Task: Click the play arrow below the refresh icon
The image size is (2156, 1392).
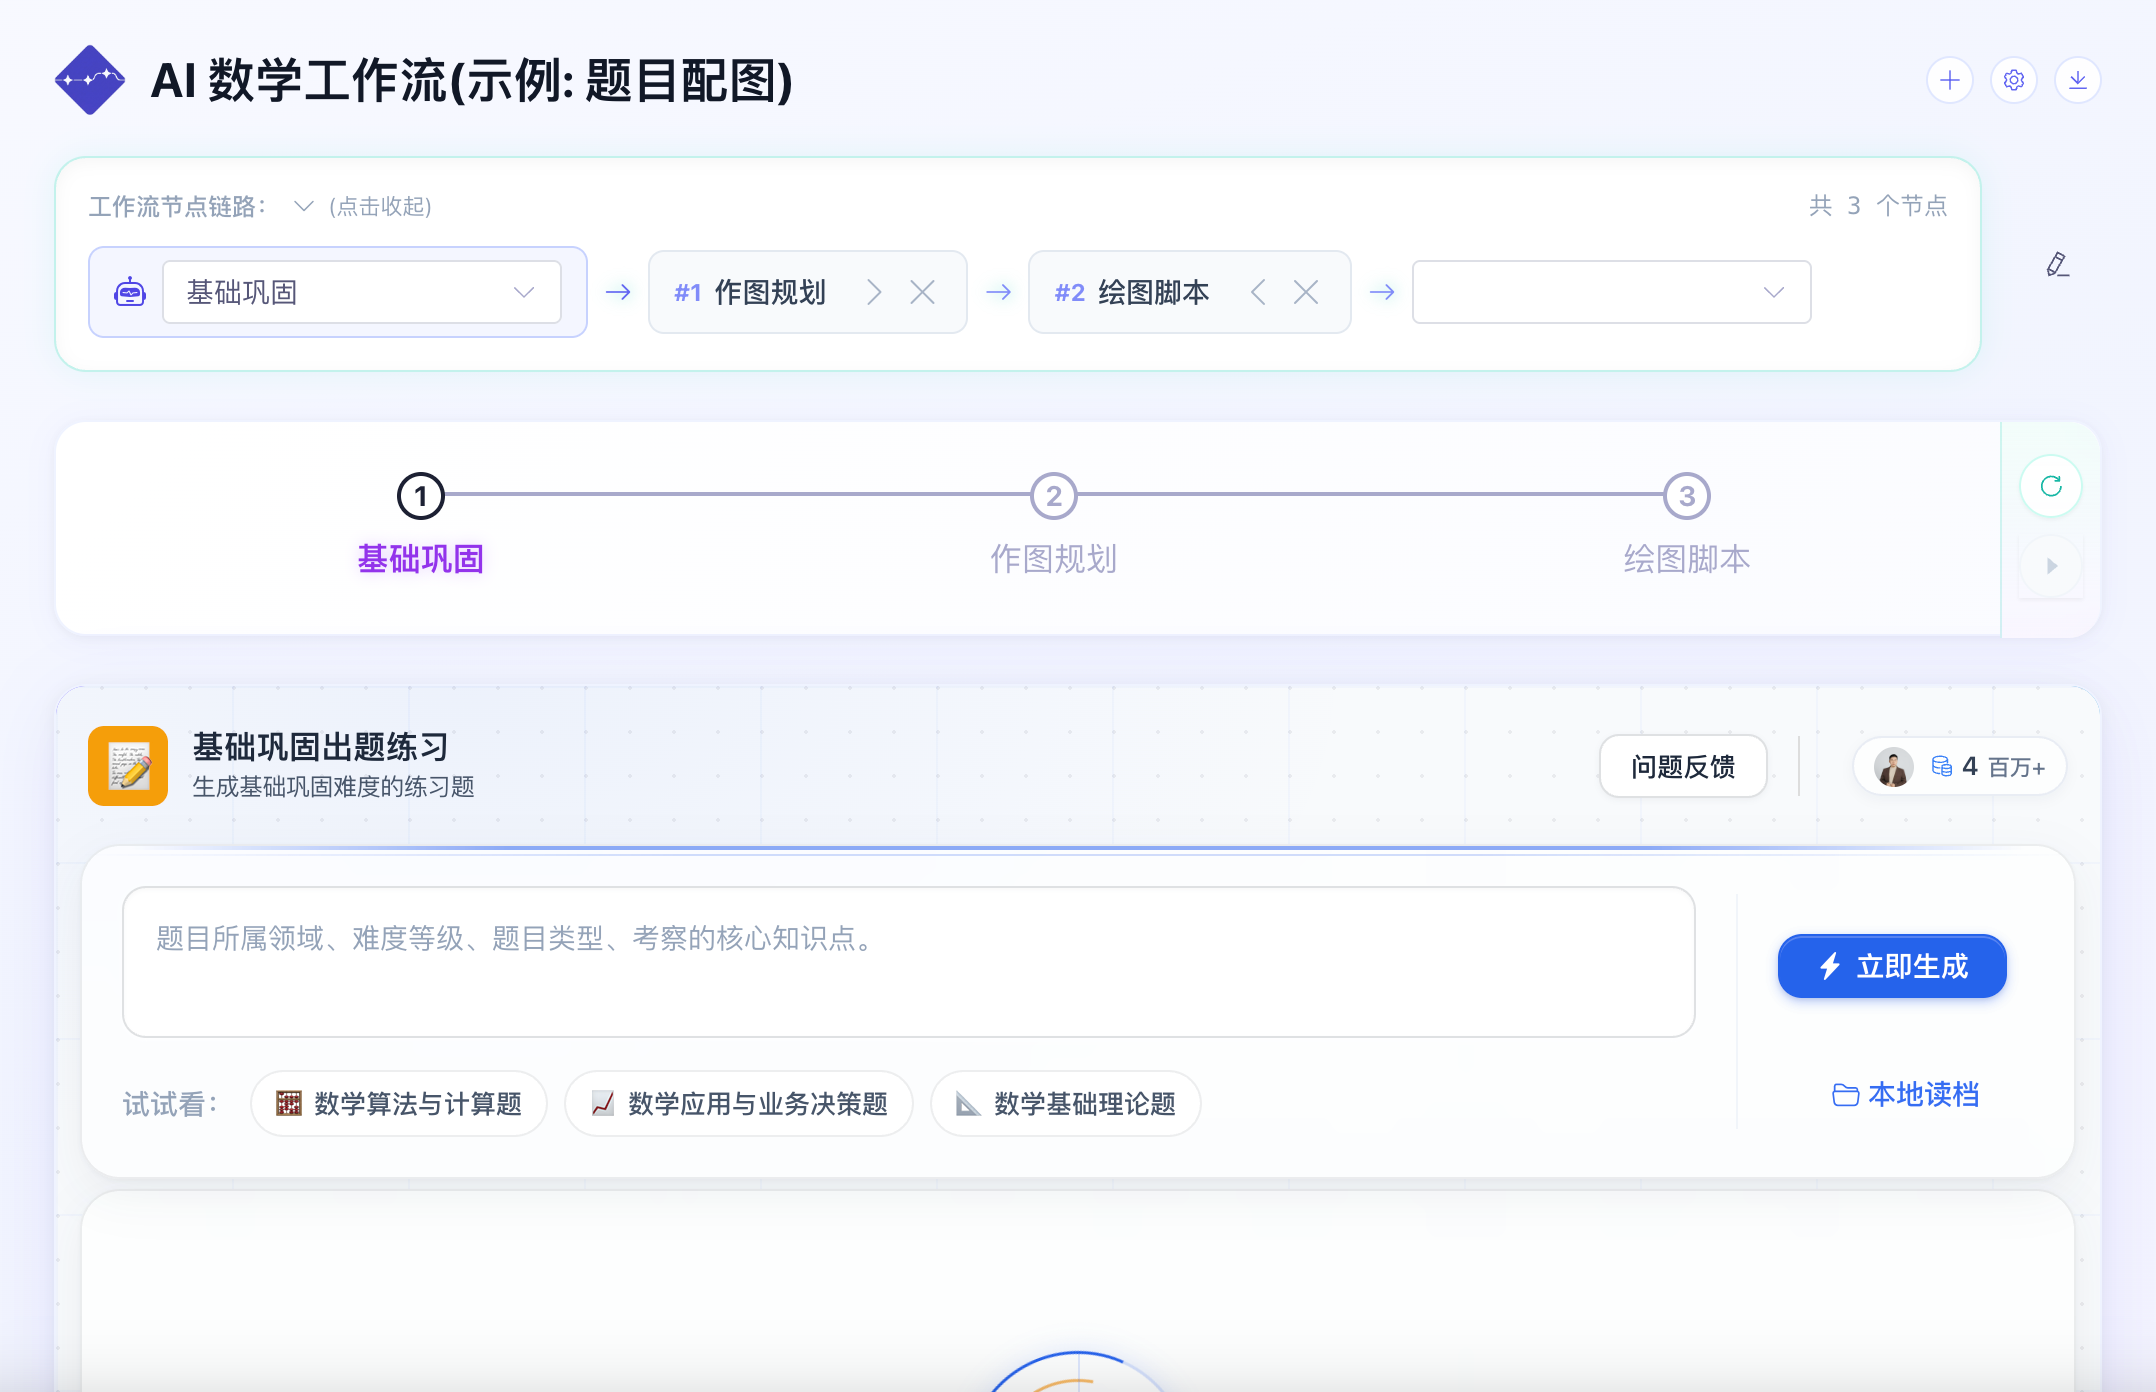Action: (2051, 566)
